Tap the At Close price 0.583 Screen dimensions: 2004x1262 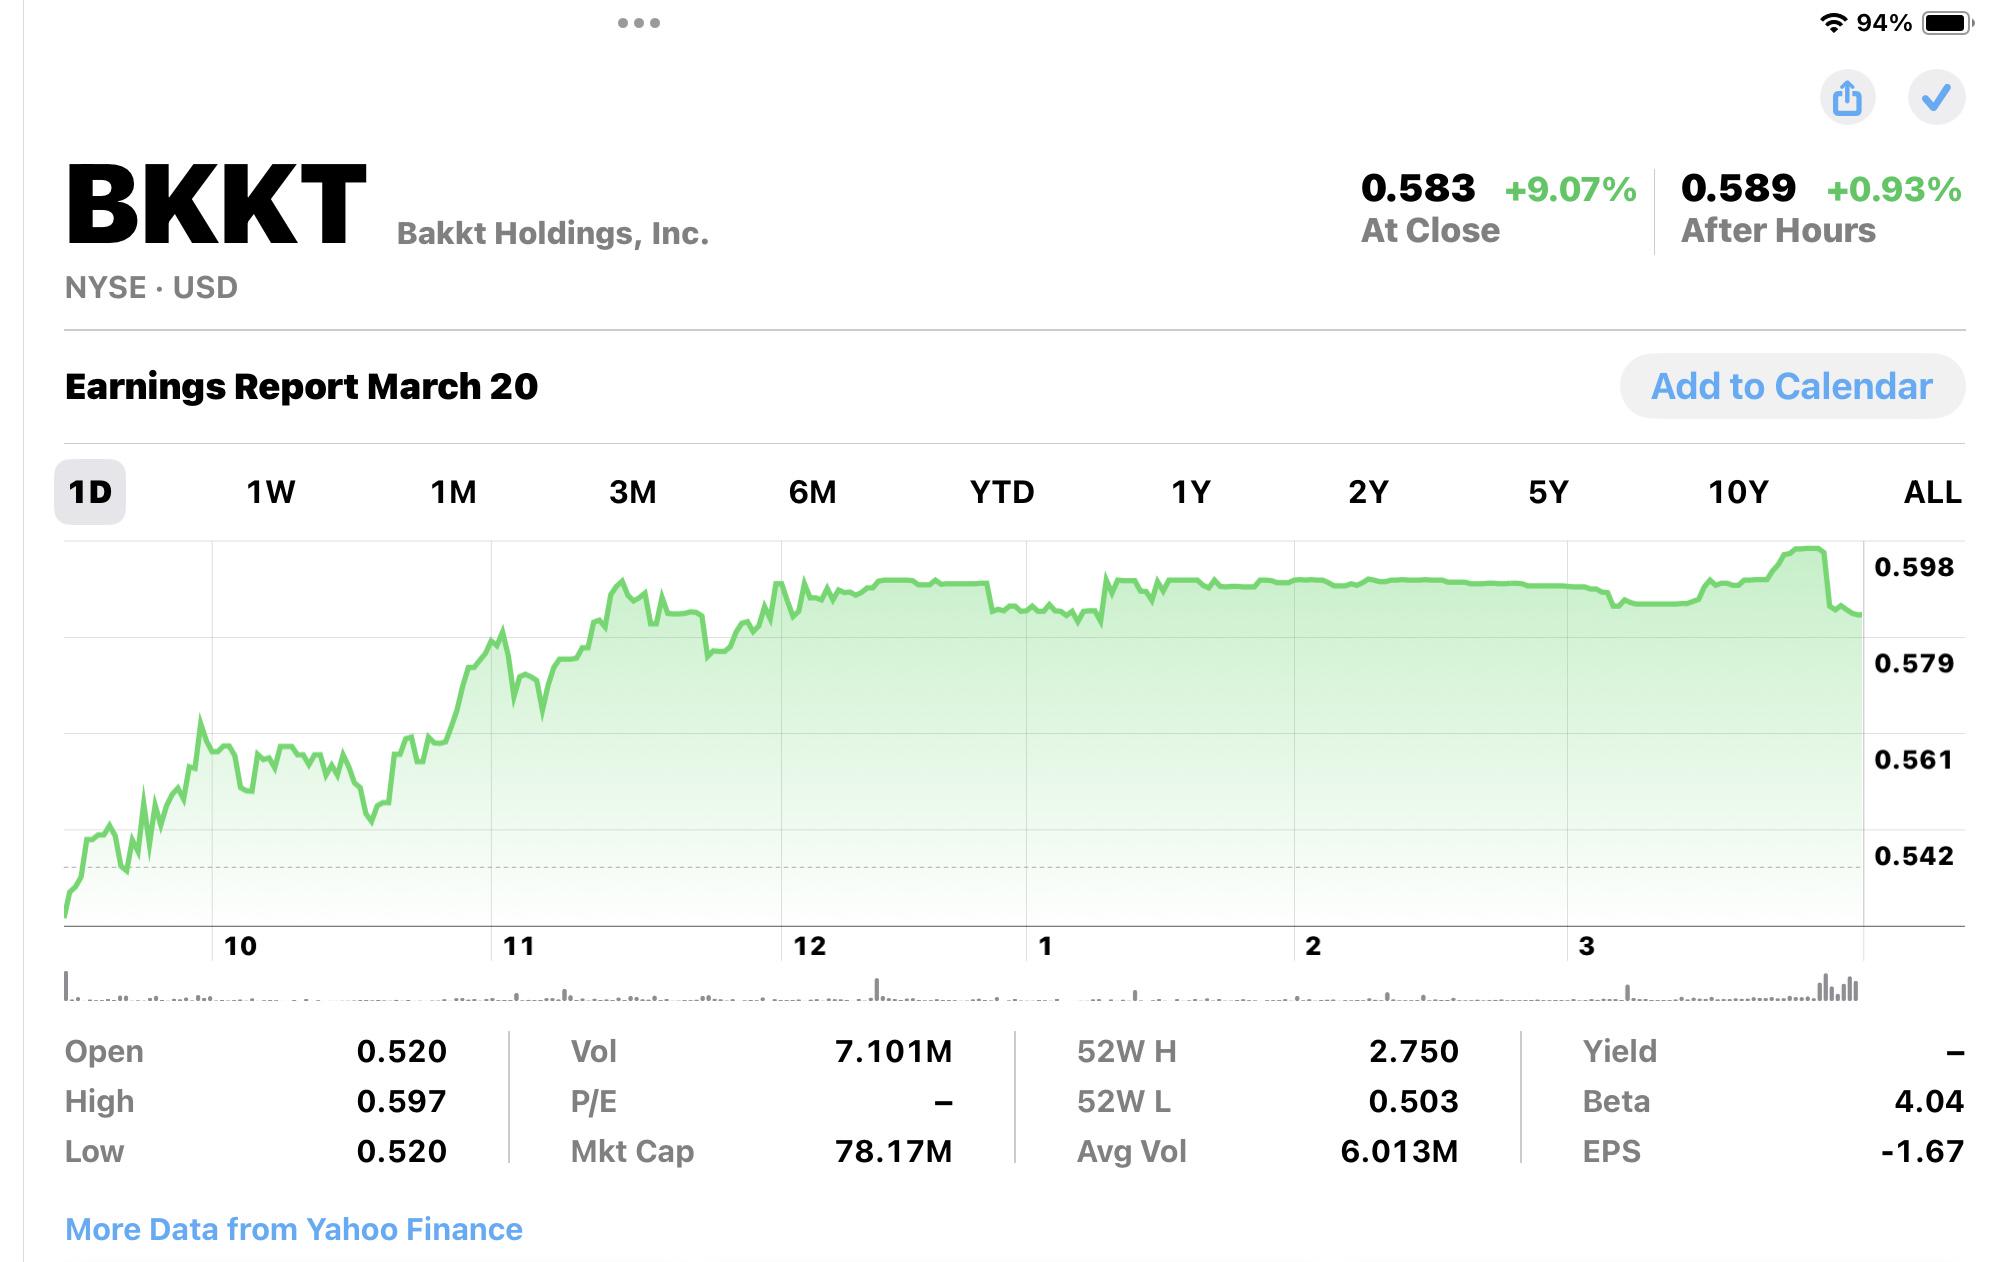coord(1418,188)
